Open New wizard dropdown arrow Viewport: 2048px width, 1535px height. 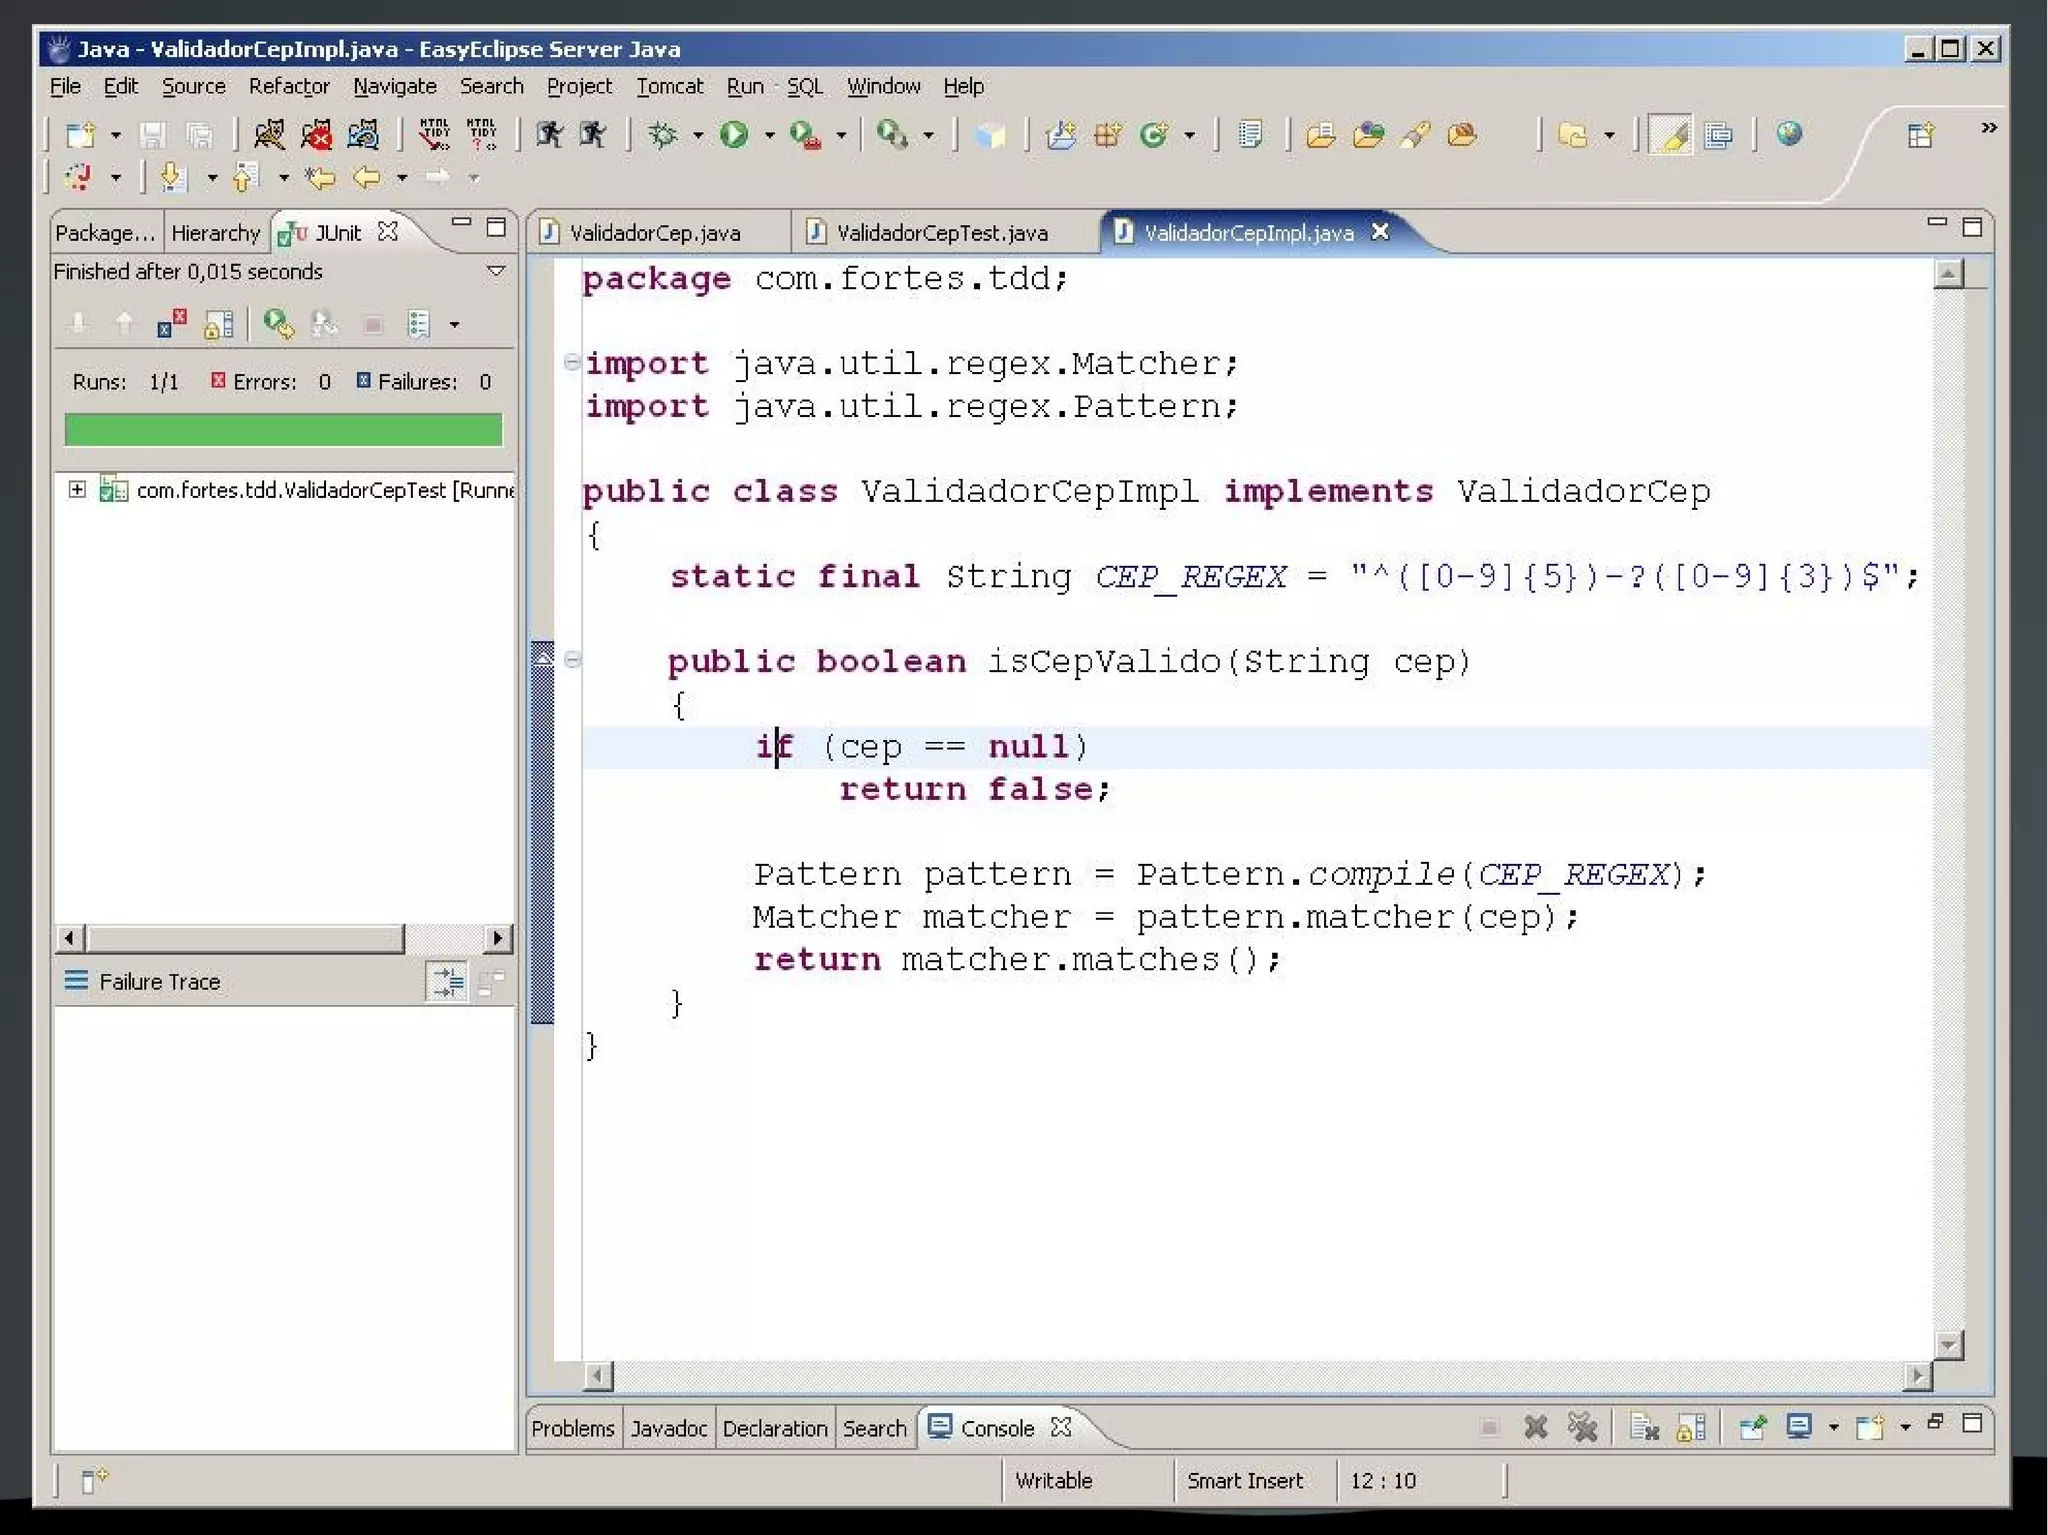pos(116,135)
